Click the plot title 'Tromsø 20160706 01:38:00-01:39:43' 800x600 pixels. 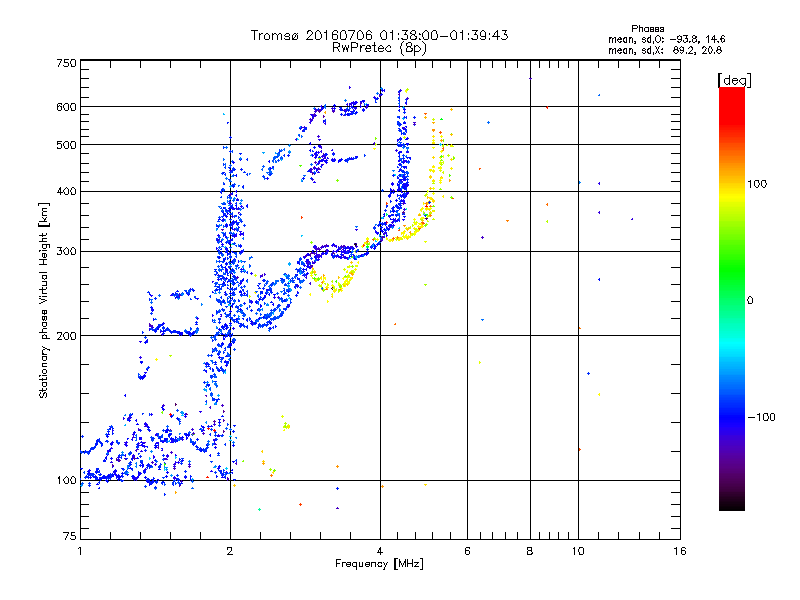coord(379,35)
